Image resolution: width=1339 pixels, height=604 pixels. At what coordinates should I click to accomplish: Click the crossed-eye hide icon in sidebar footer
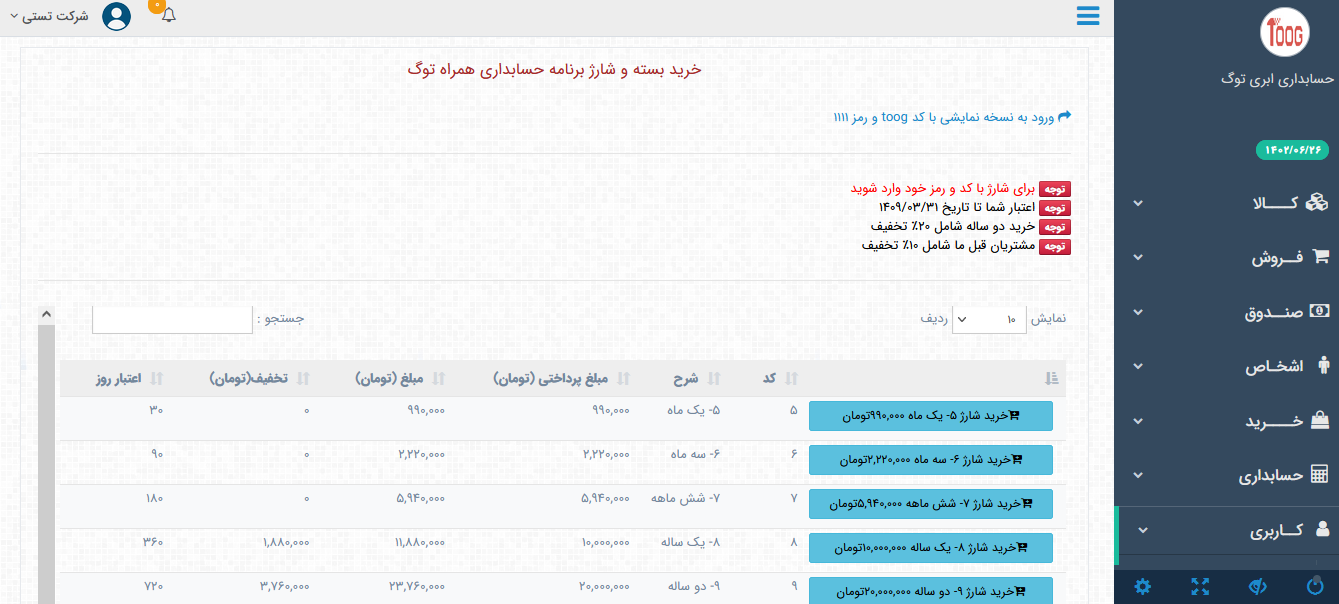point(1259,586)
